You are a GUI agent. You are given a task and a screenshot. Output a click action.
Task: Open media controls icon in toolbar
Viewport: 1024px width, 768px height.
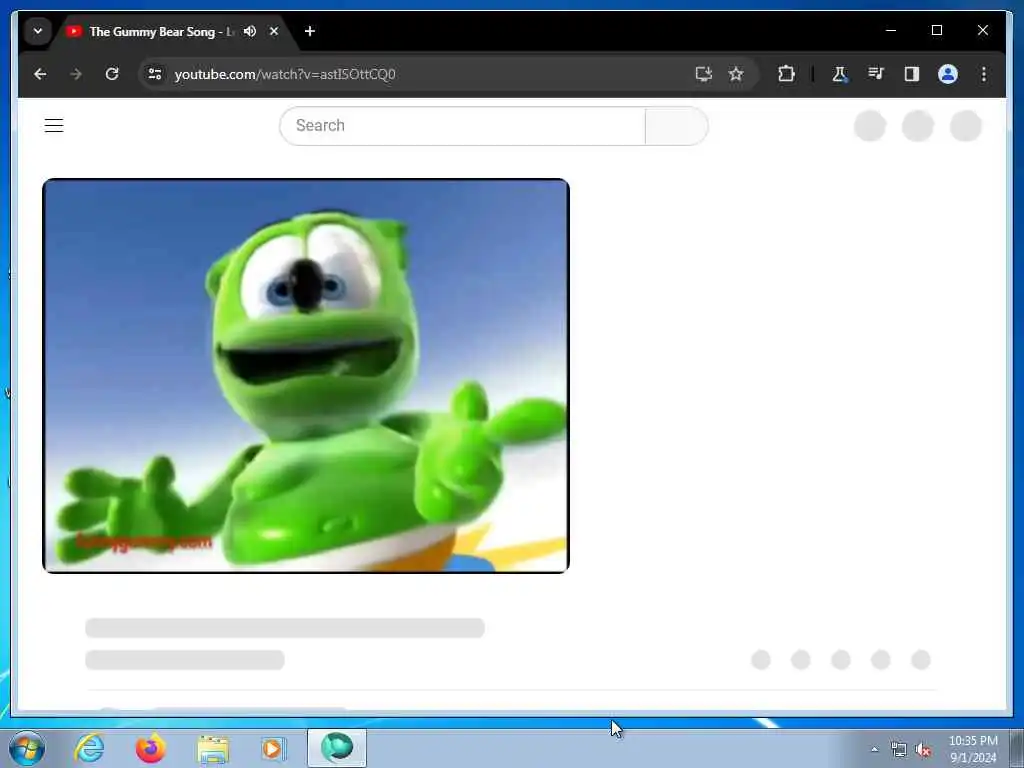876,74
